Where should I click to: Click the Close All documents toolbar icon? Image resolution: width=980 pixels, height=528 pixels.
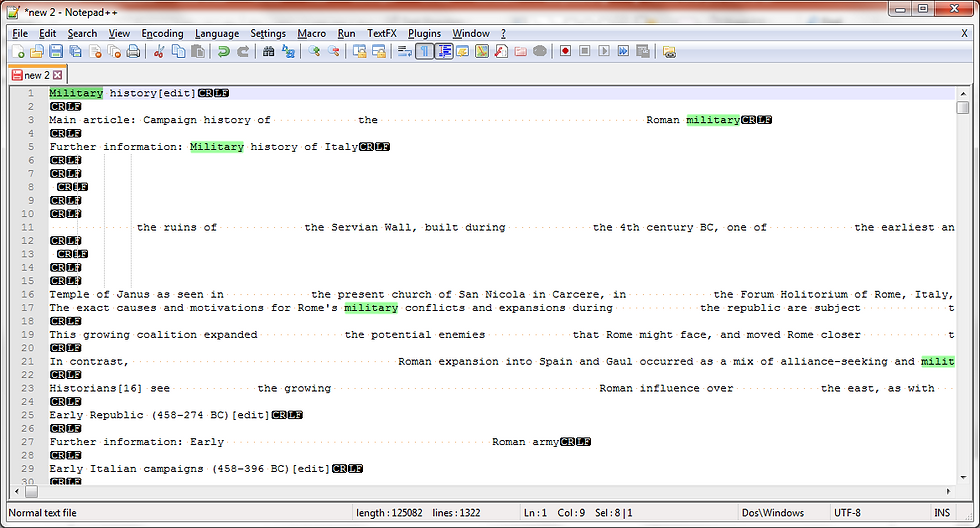pos(114,52)
